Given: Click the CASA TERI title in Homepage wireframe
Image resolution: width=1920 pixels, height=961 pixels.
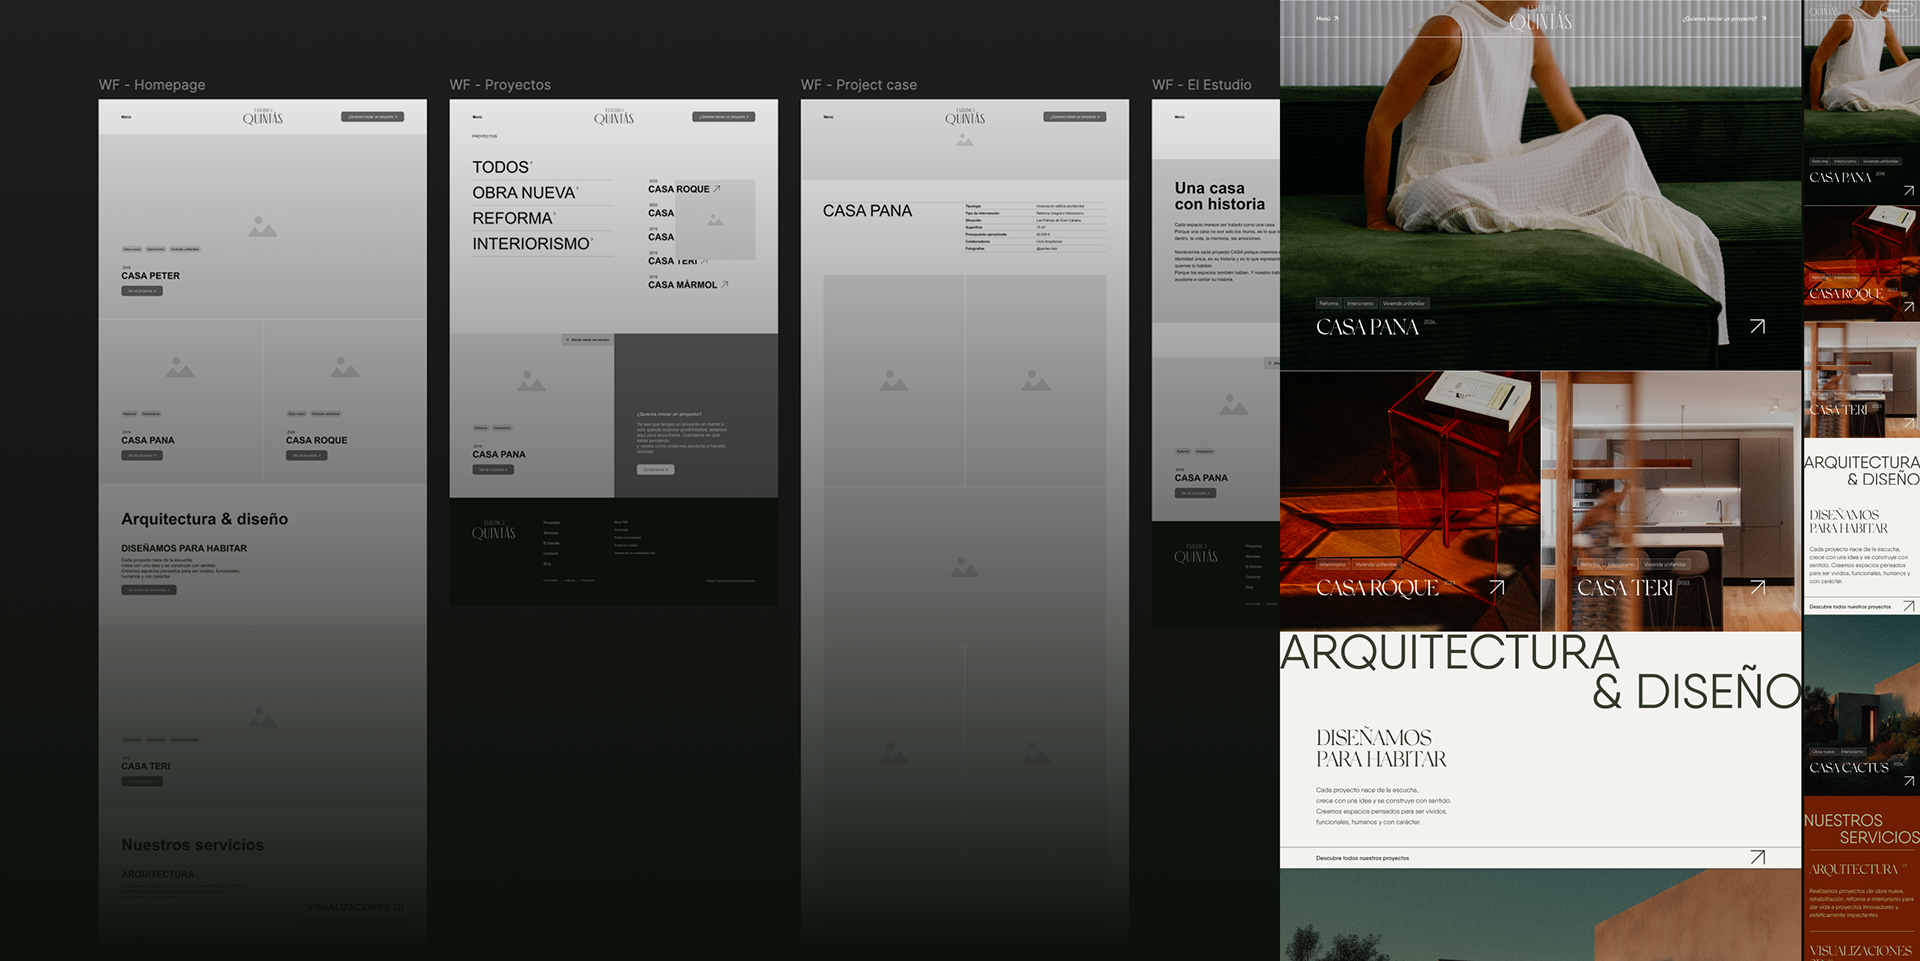Looking at the screenshot, I should pos(146,766).
